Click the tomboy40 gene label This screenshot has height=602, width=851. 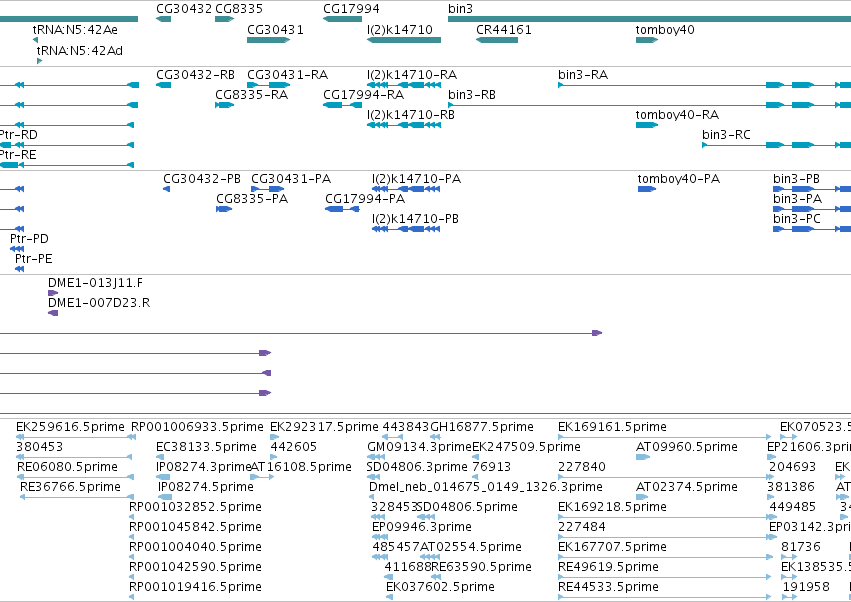665,30
